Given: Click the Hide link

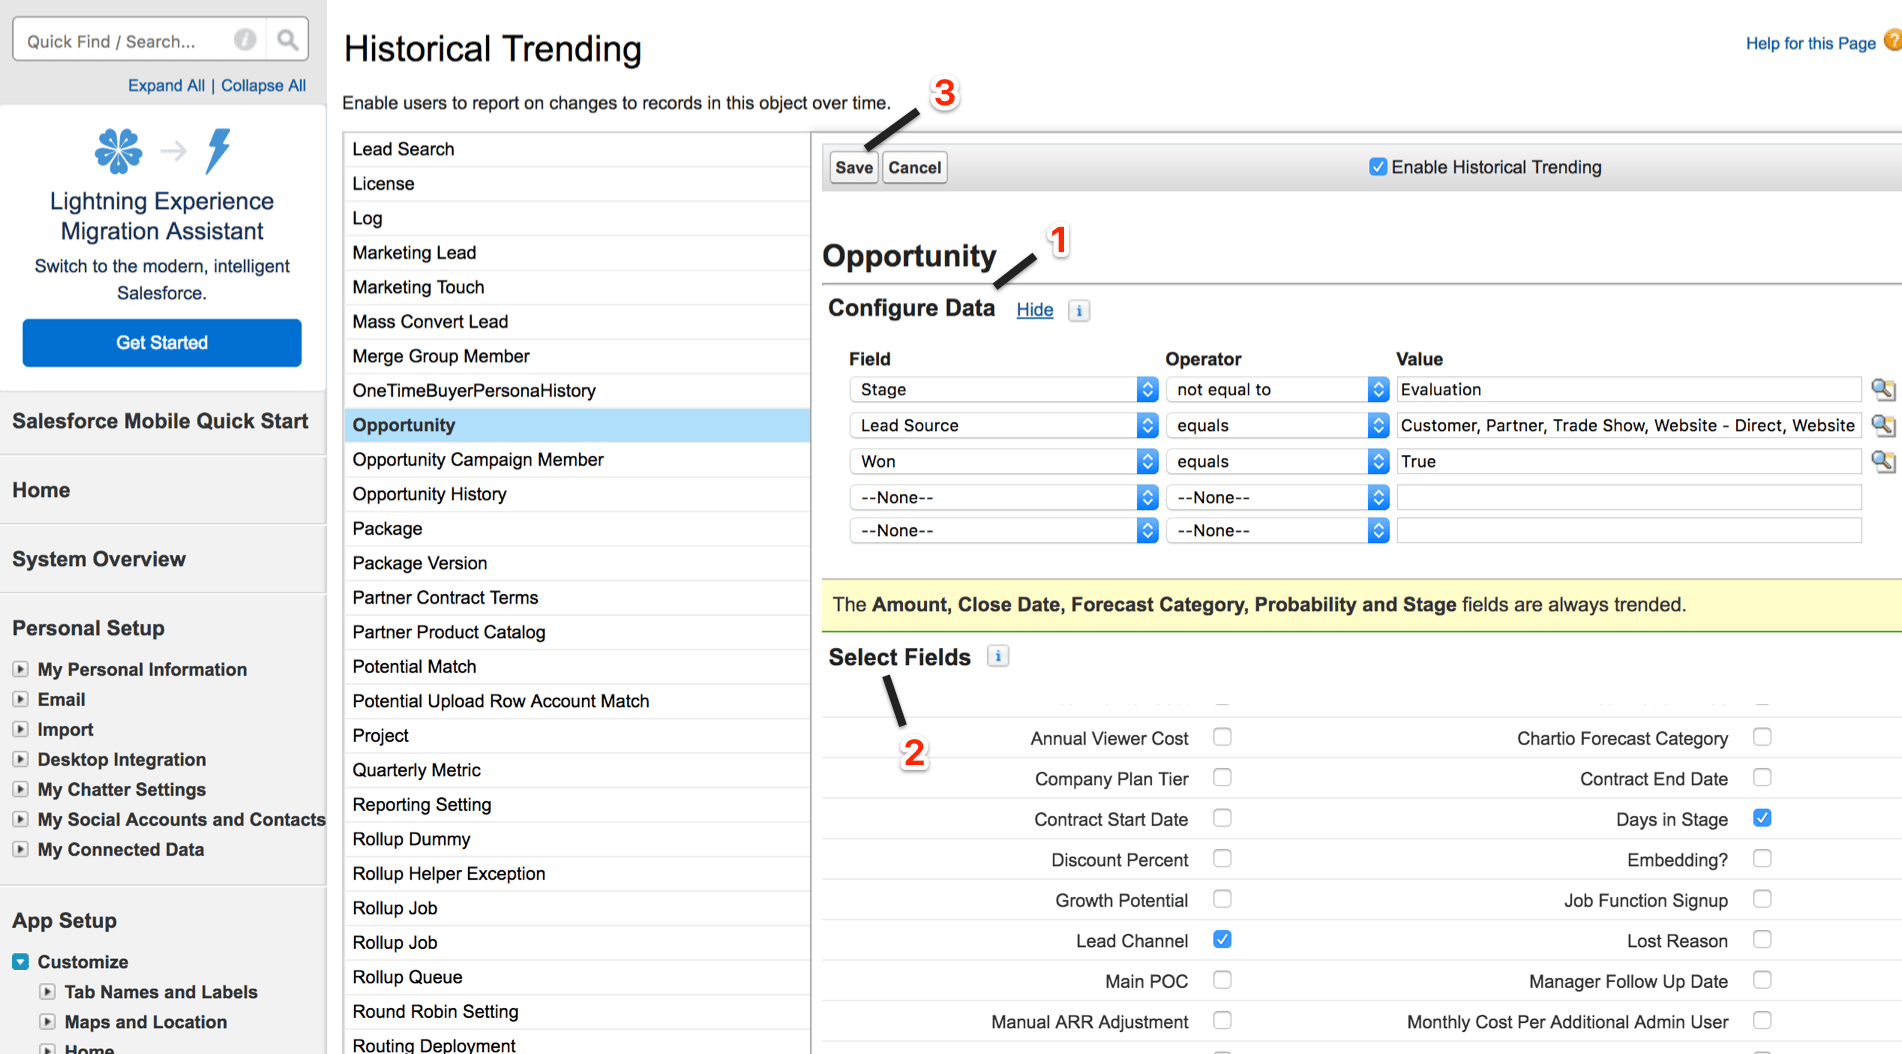Looking at the screenshot, I should point(1035,310).
